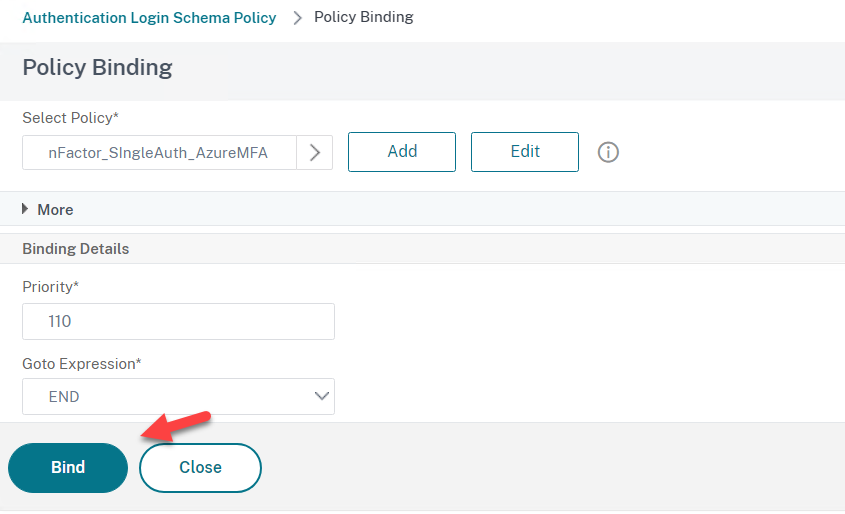
Task: Open the Goto Expression END dropdown
Action: 178,397
